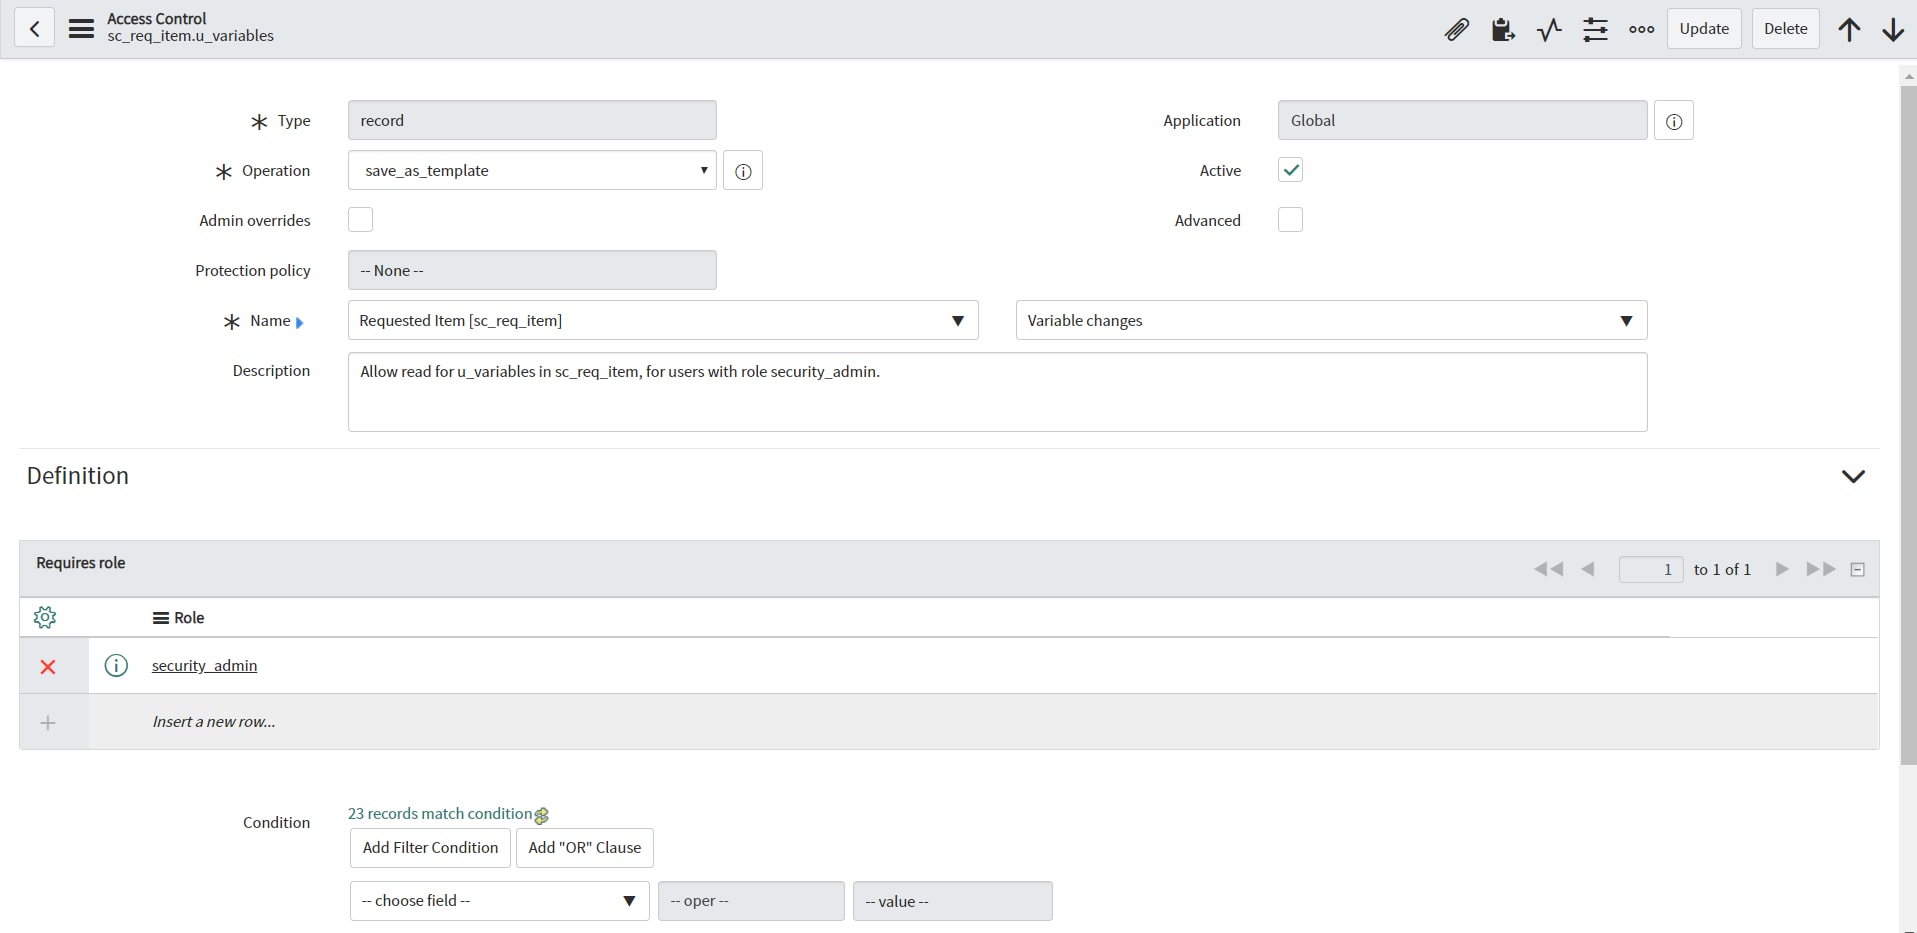Click the info icon next to Operation
Image resolution: width=1917 pixels, height=933 pixels.
(x=742, y=170)
